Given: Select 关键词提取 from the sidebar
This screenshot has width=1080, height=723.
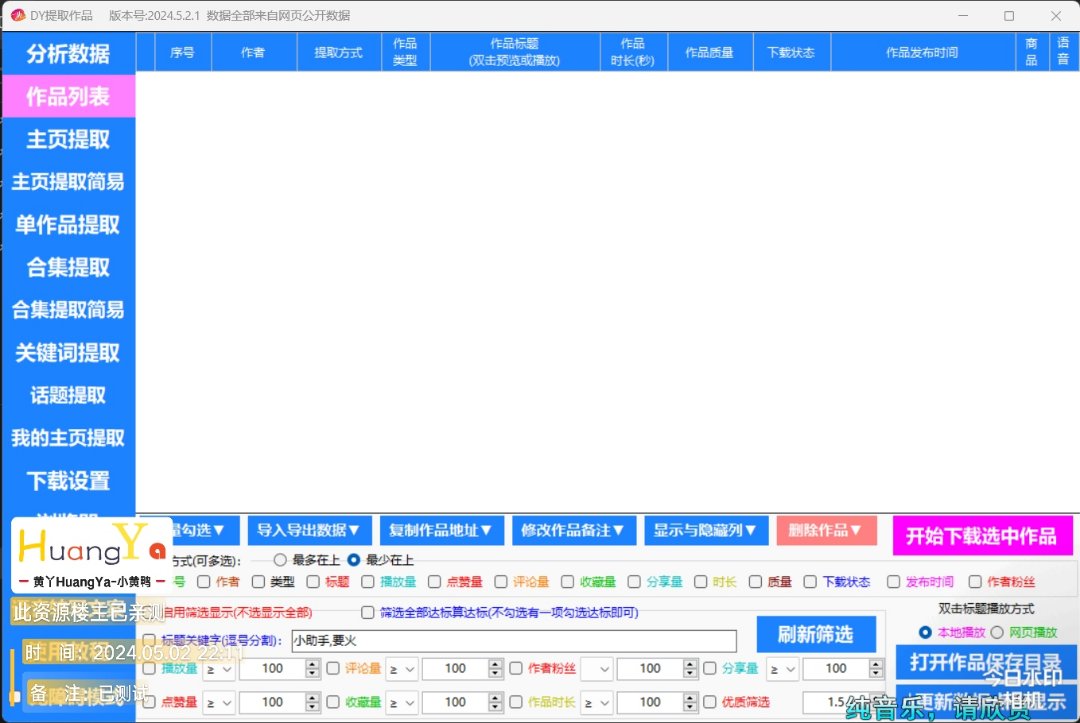Looking at the screenshot, I should [68, 353].
